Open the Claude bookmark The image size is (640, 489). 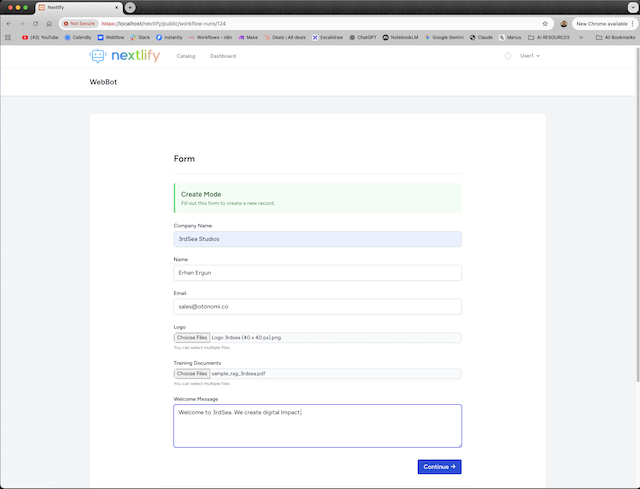pos(481,37)
